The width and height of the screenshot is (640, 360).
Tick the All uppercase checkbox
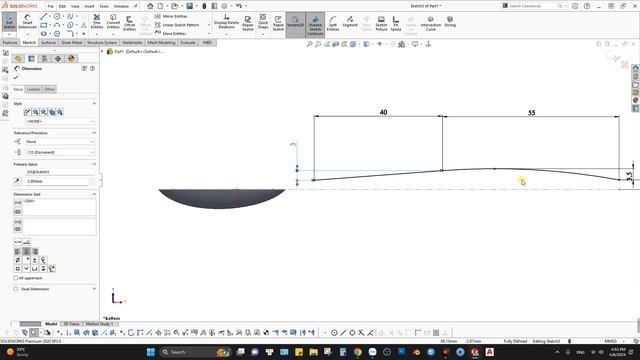pos(16,278)
